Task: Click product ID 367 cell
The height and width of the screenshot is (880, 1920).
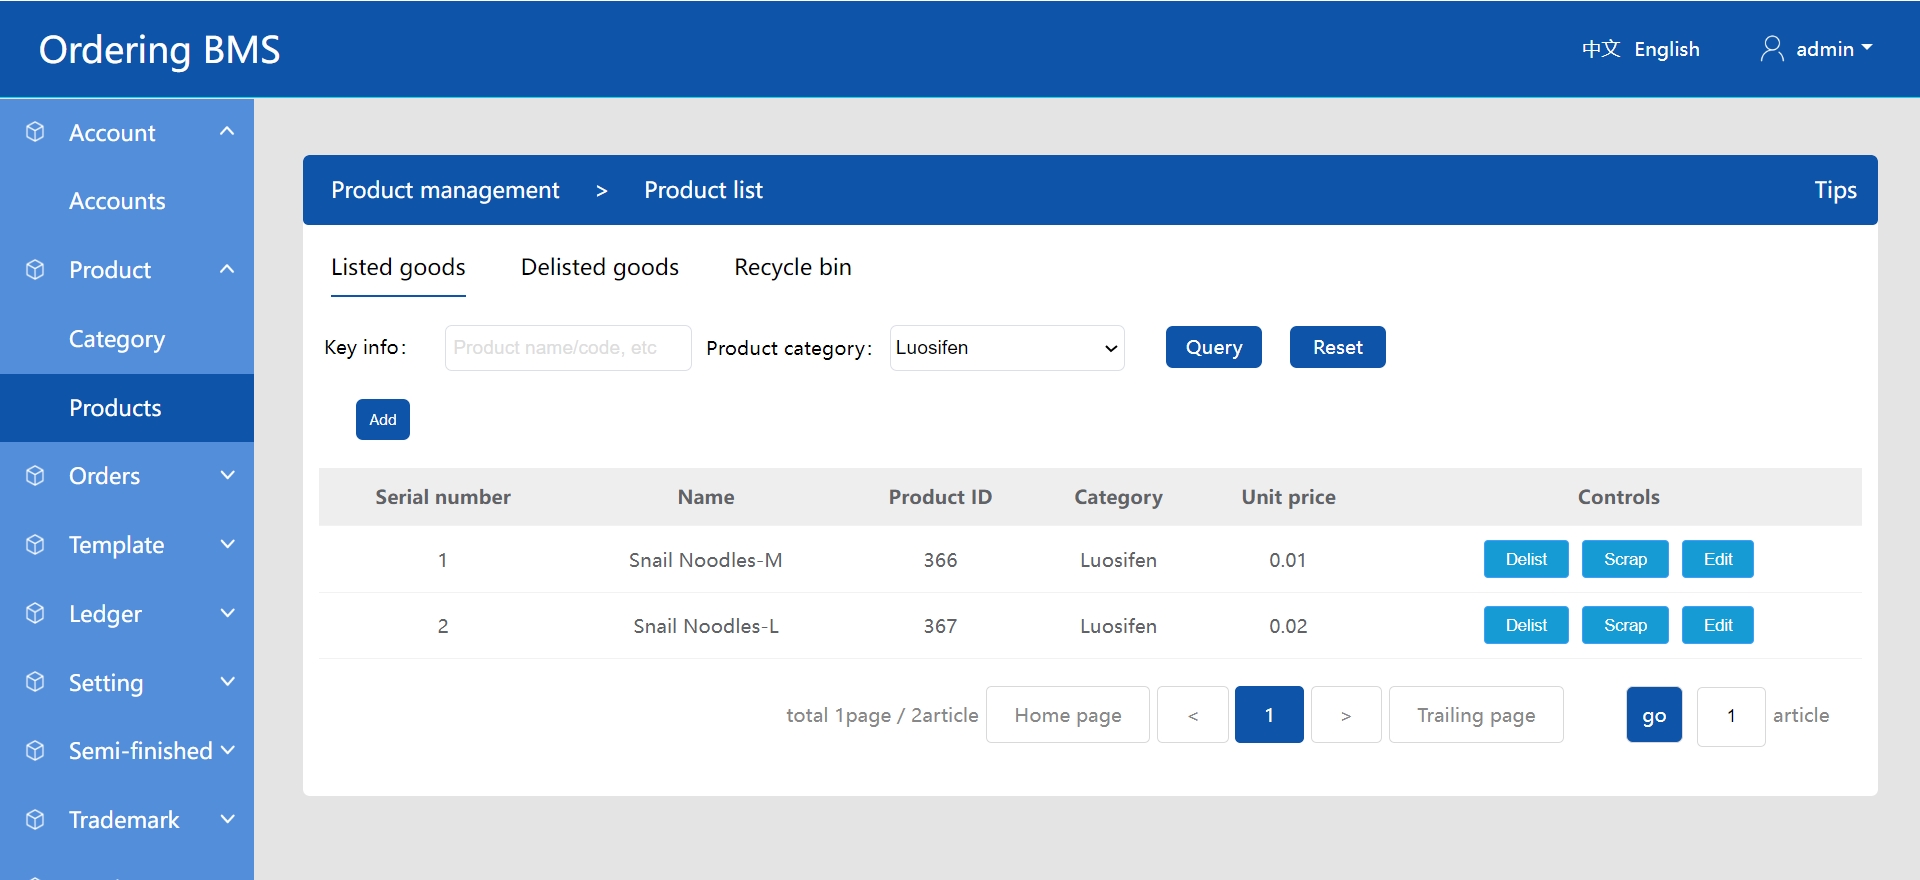Action: click(940, 626)
